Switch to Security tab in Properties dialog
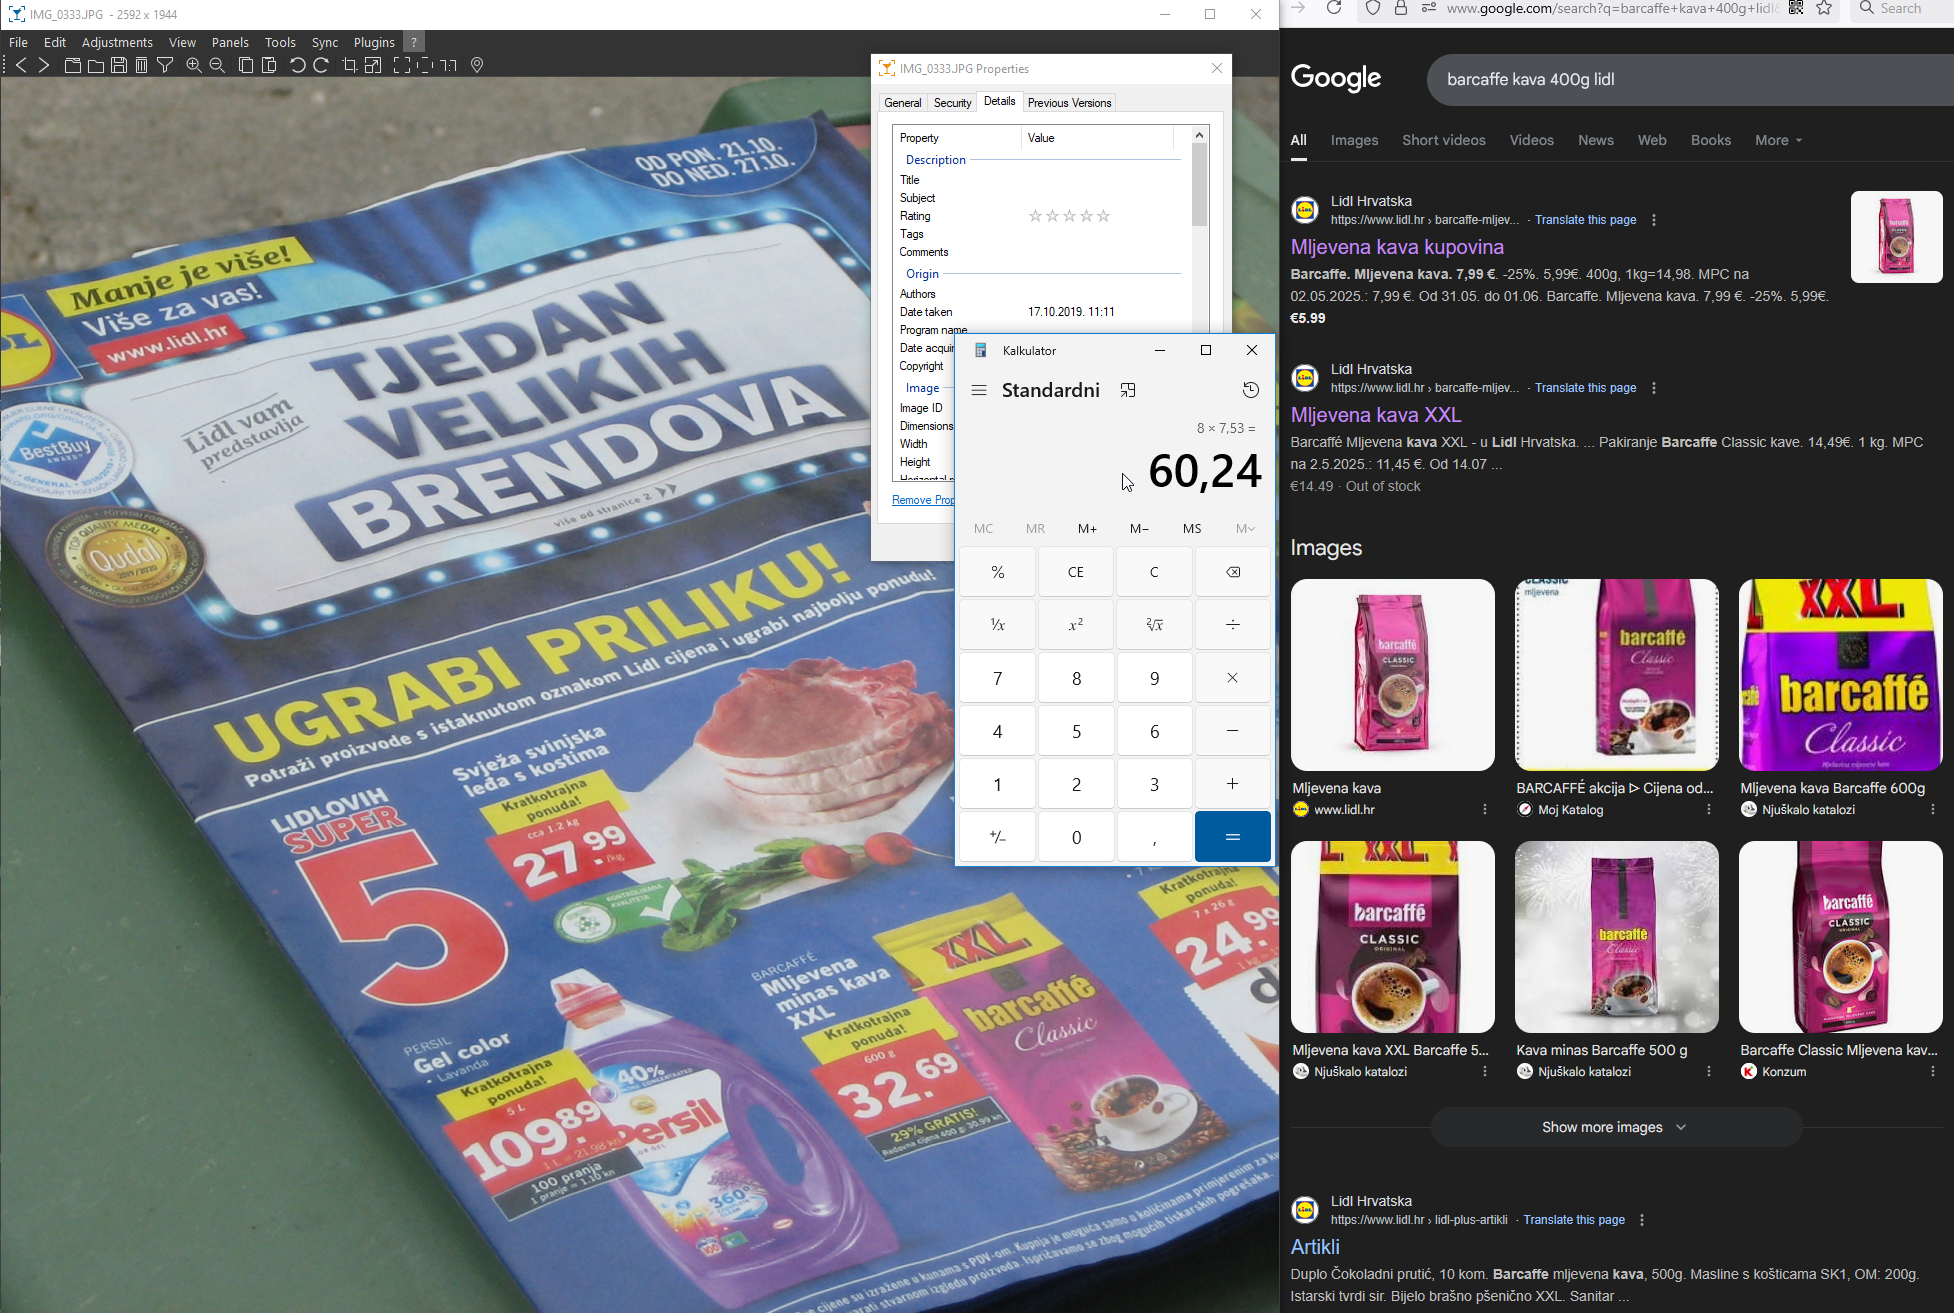The image size is (1954, 1313). [952, 103]
